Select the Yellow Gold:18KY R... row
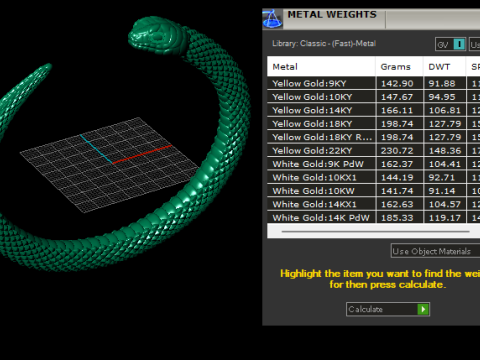The height and width of the screenshot is (360, 480). click(x=373, y=137)
